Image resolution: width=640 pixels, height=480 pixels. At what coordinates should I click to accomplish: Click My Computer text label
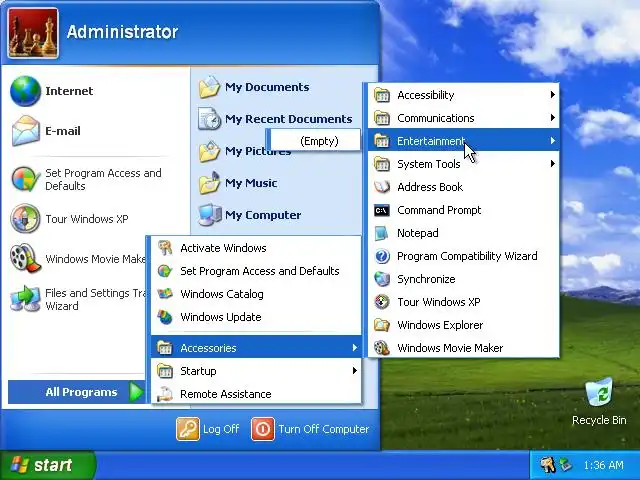pos(263,215)
